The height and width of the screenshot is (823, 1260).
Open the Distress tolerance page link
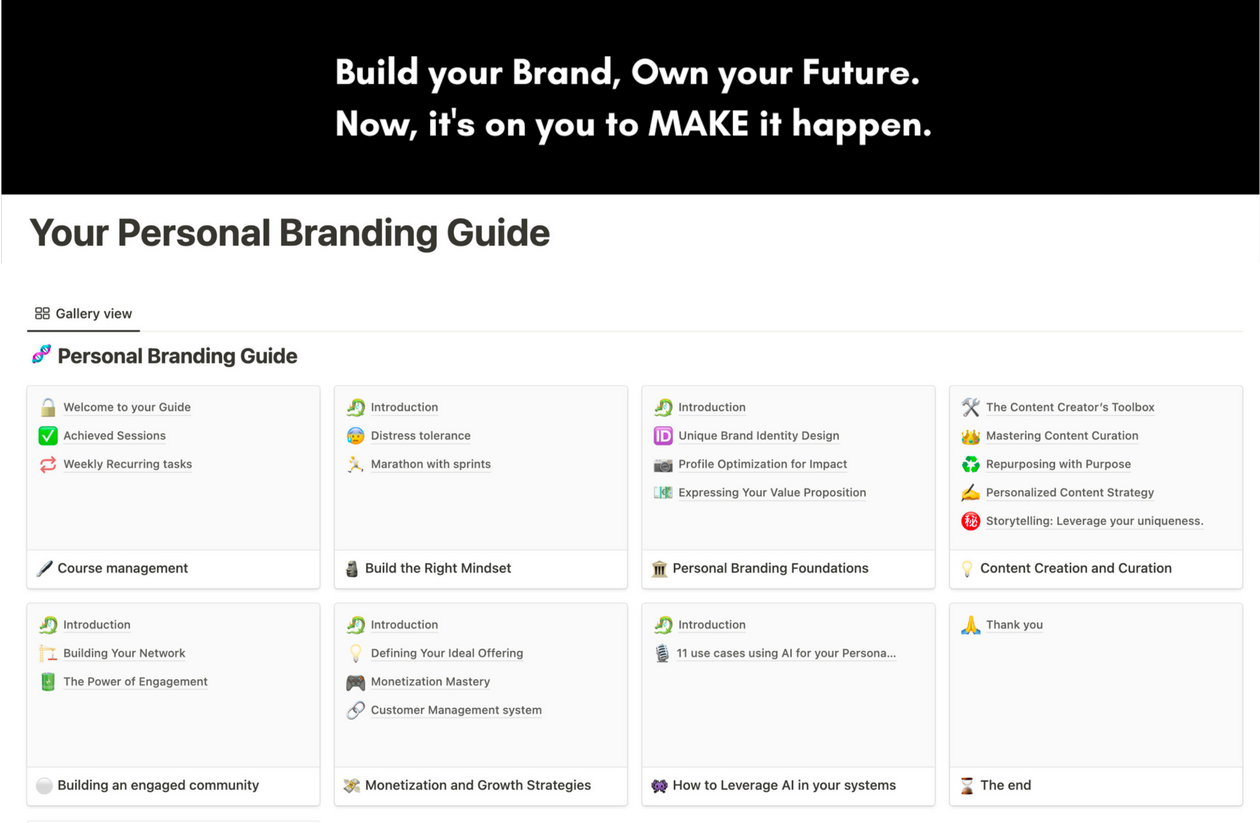pos(420,436)
